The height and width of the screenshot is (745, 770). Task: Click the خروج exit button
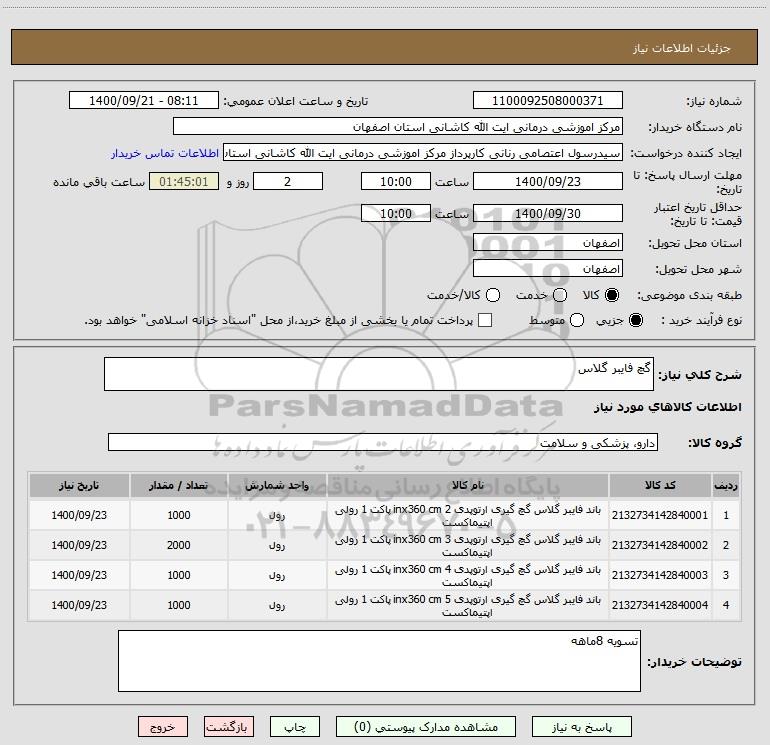163,727
